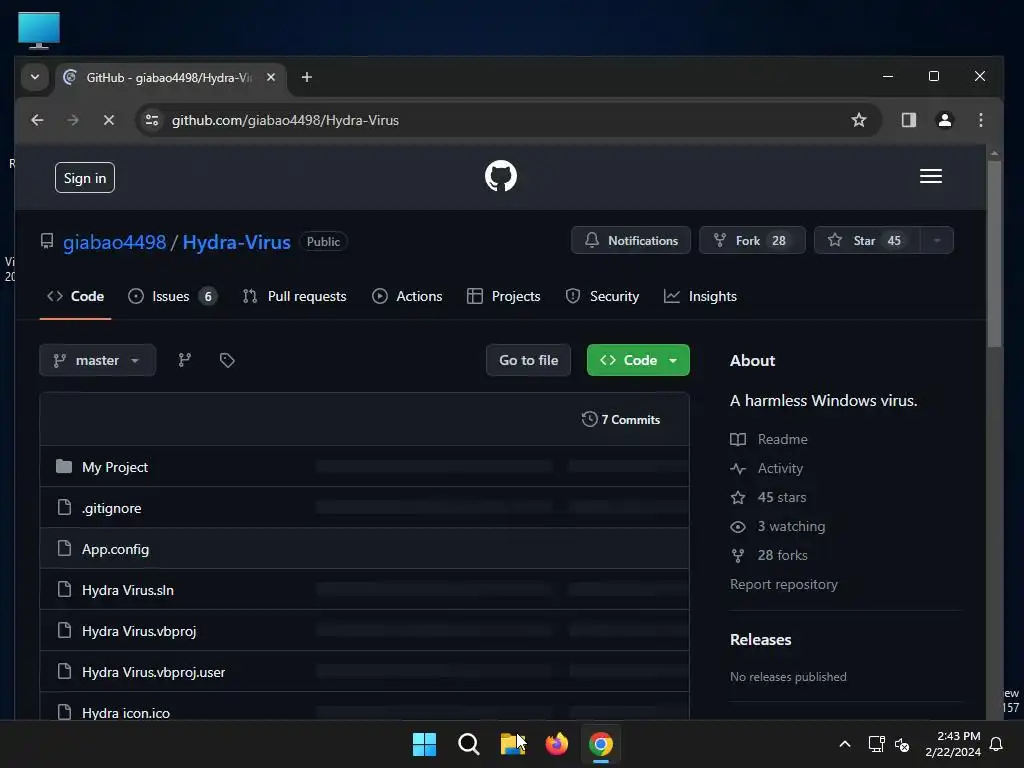Viewport: 1024px width, 768px height.
Task: Expand the tab search dropdown
Action: pyautogui.click(x=35, y=77)
